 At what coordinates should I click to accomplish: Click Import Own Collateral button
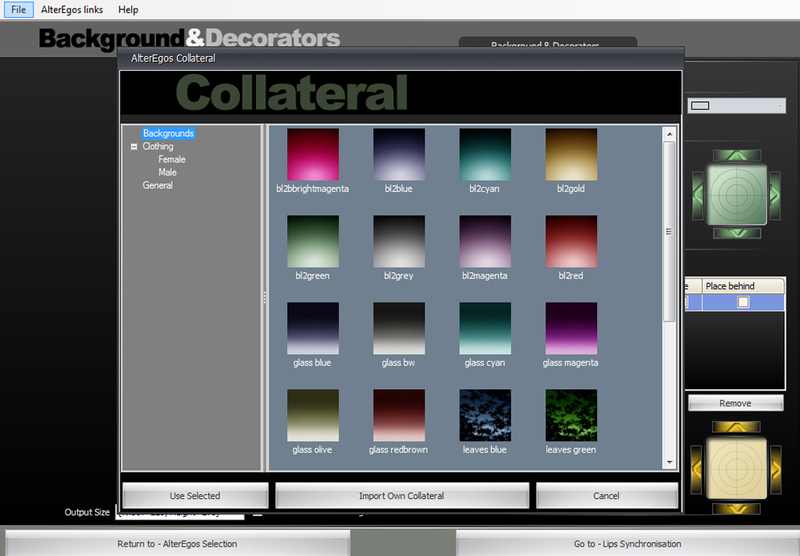tap(401, 496)
